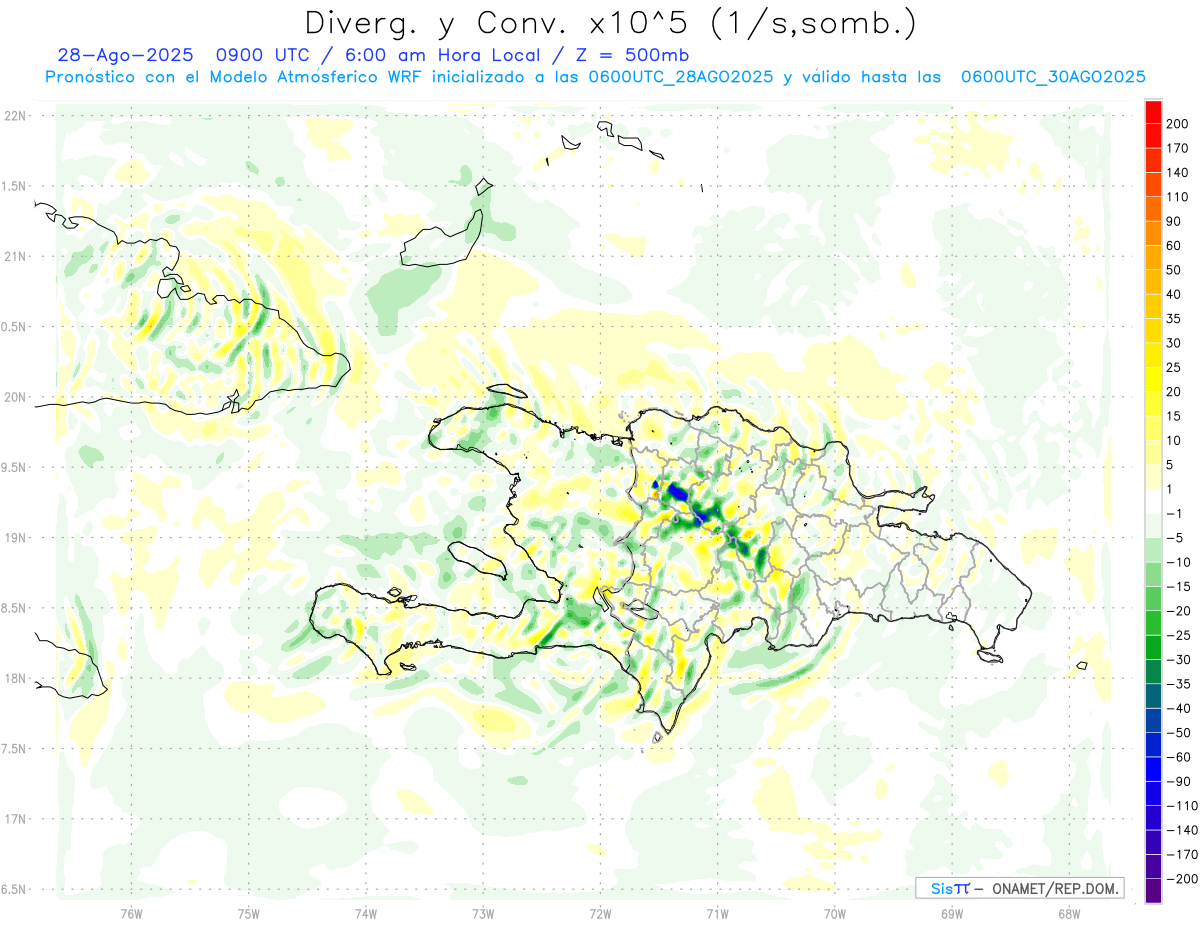Click the chart title 'Diverg. y Conv. x10^5'

499,22
